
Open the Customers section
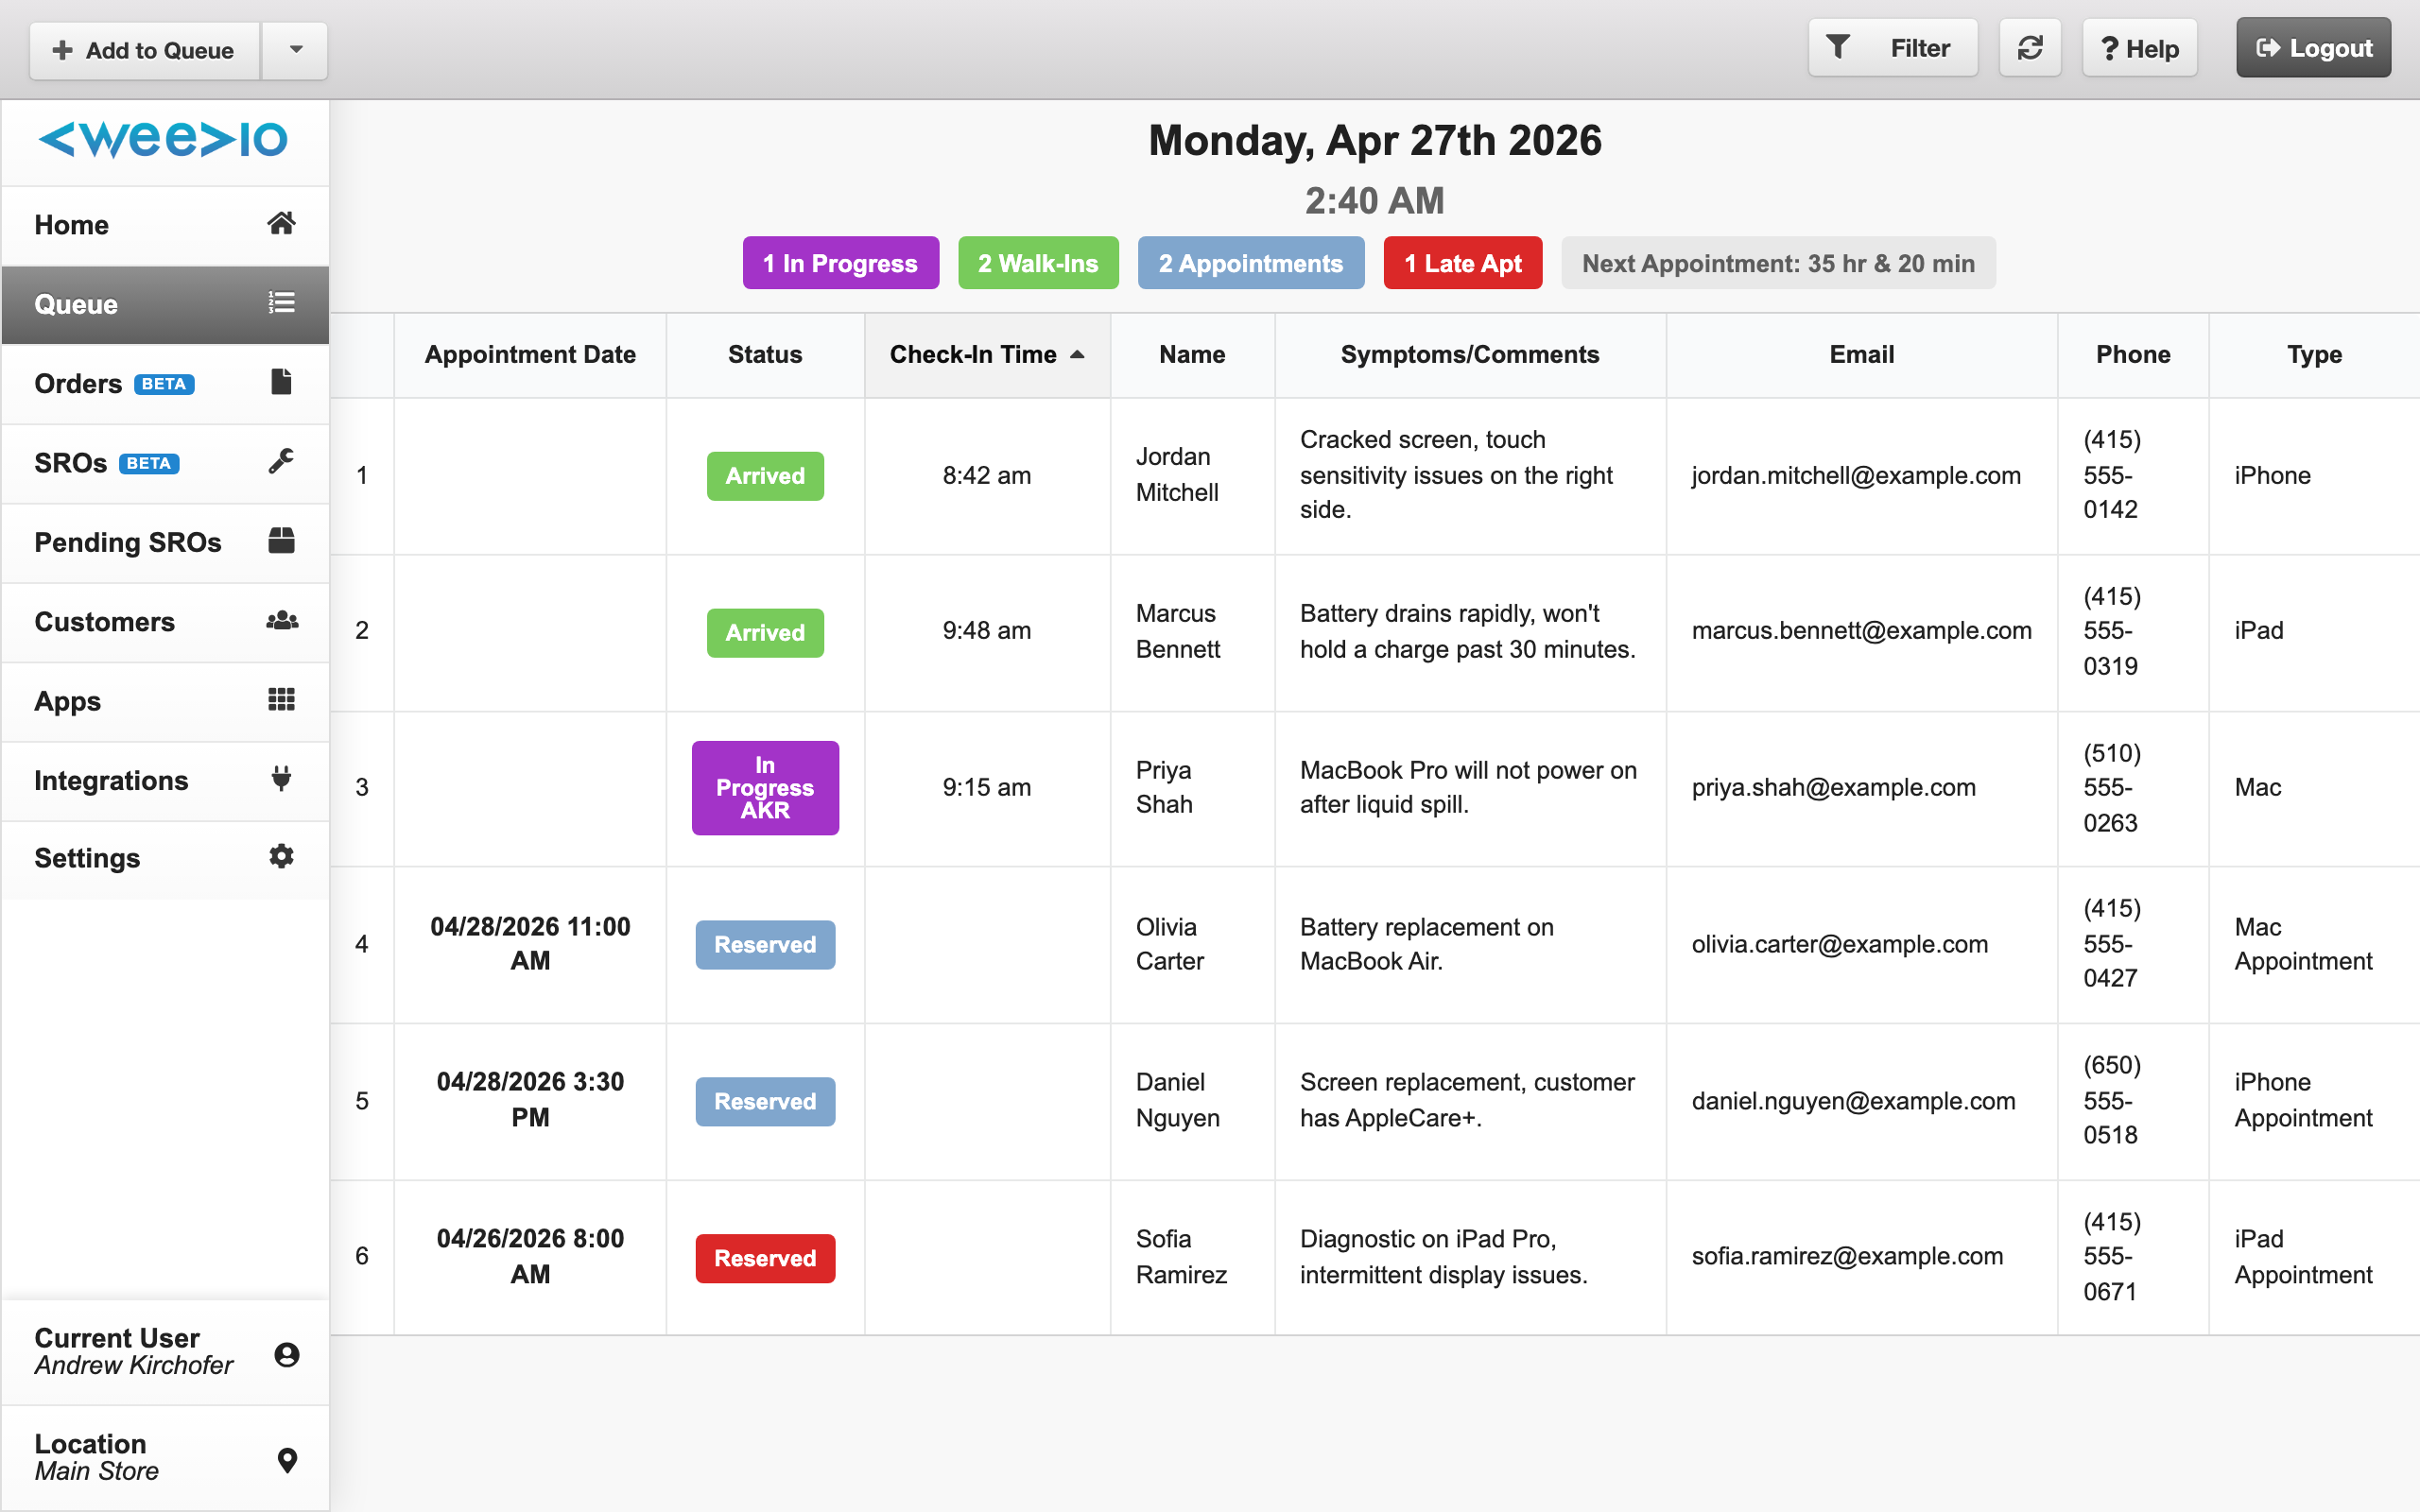[165, 622]
